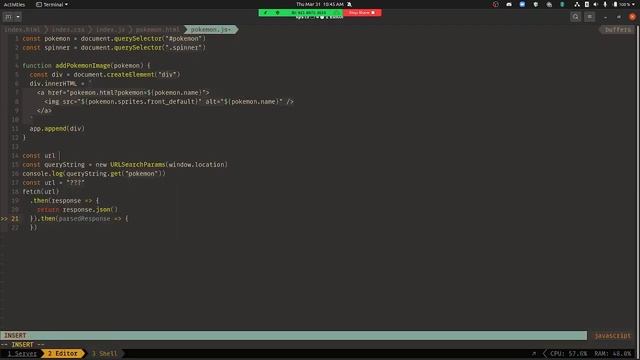Click URLSearchParams on line 15
The width and height of the screenshot is (640, 360).
point(138,164)
